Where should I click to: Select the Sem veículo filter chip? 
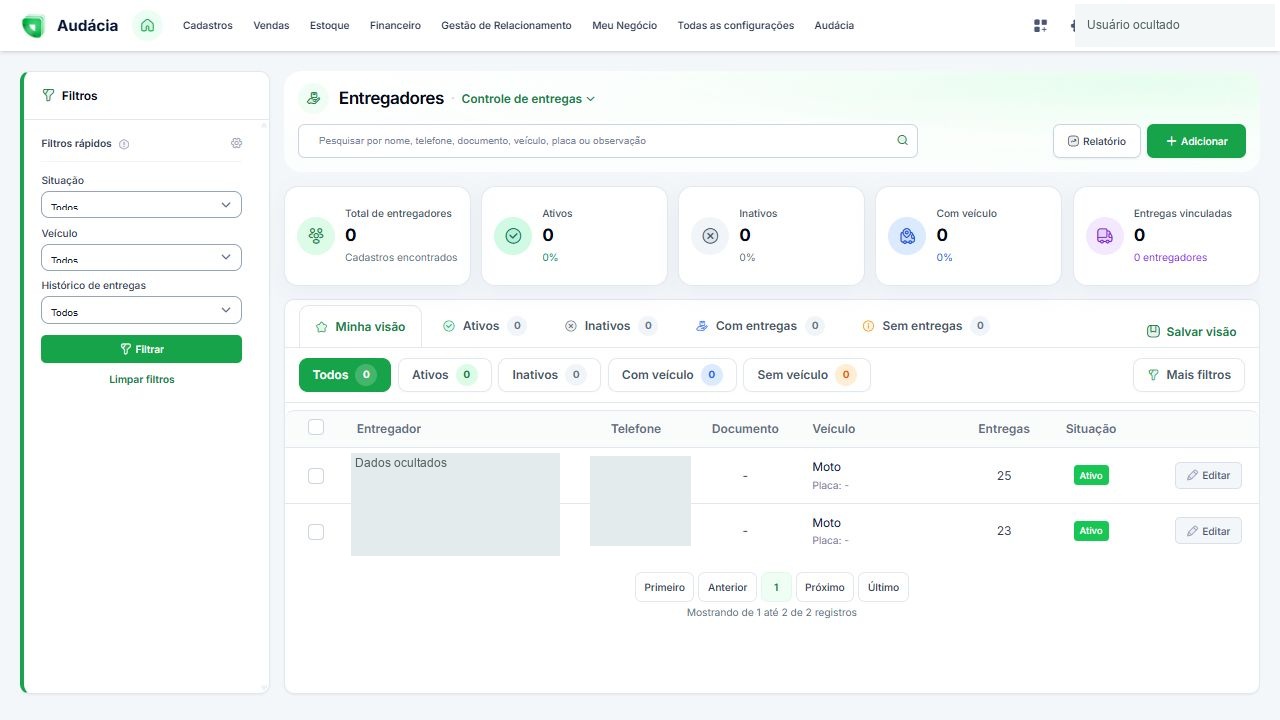pyautogui.click(x=807, y=375)
